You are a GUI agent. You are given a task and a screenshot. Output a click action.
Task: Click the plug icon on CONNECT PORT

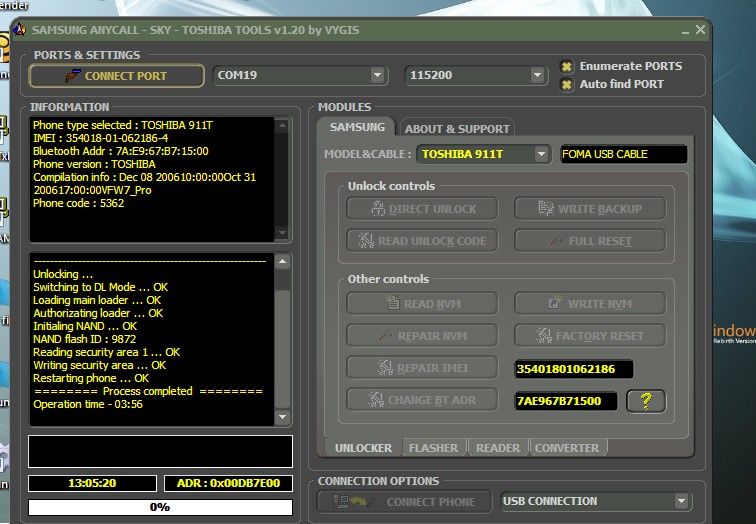(x=73, y=76)
